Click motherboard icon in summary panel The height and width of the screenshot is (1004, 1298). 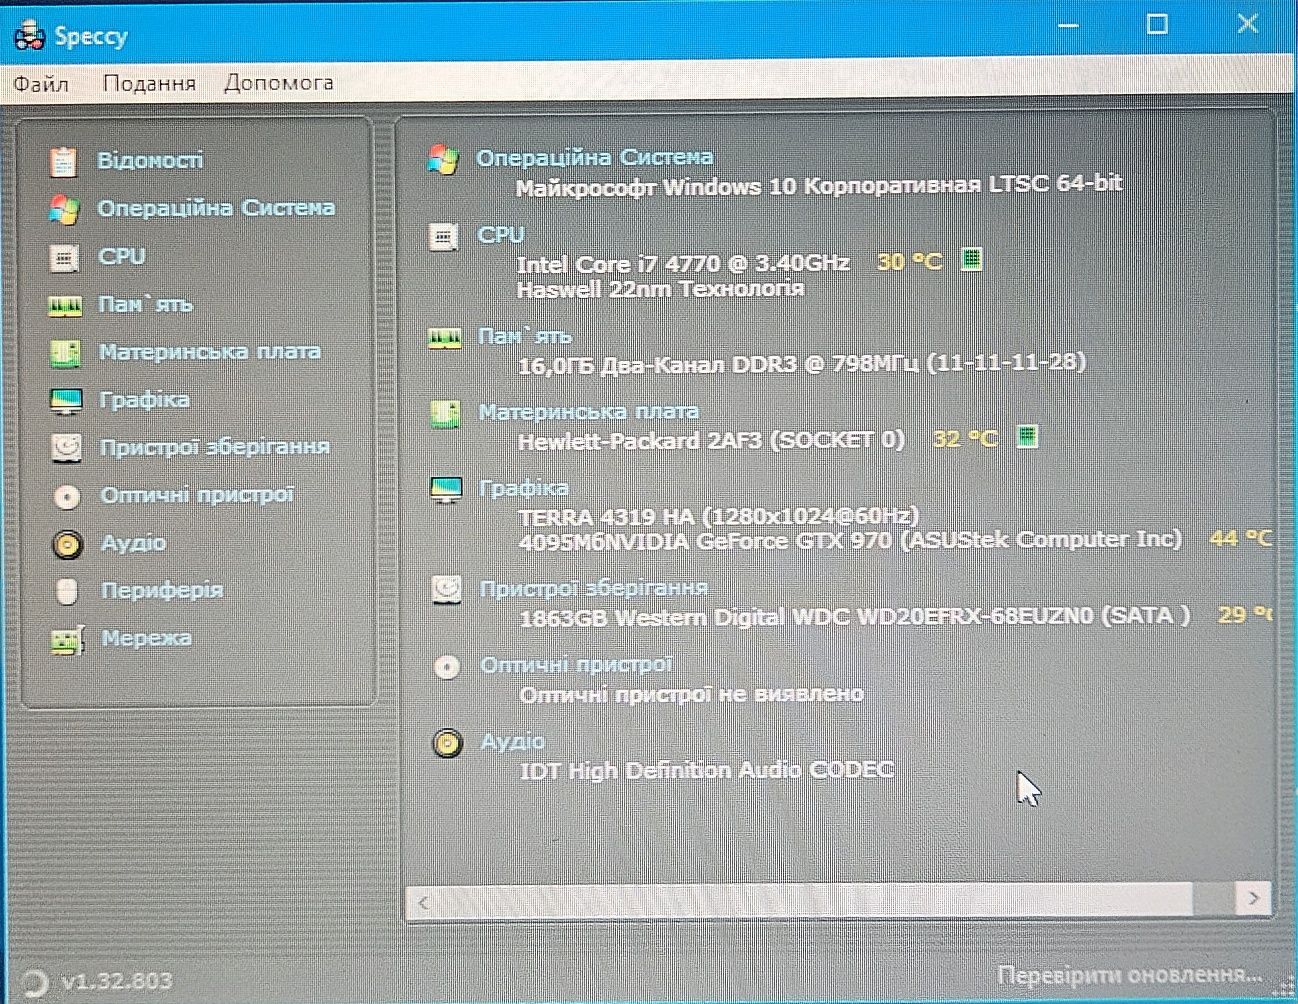tap(445, 414)
